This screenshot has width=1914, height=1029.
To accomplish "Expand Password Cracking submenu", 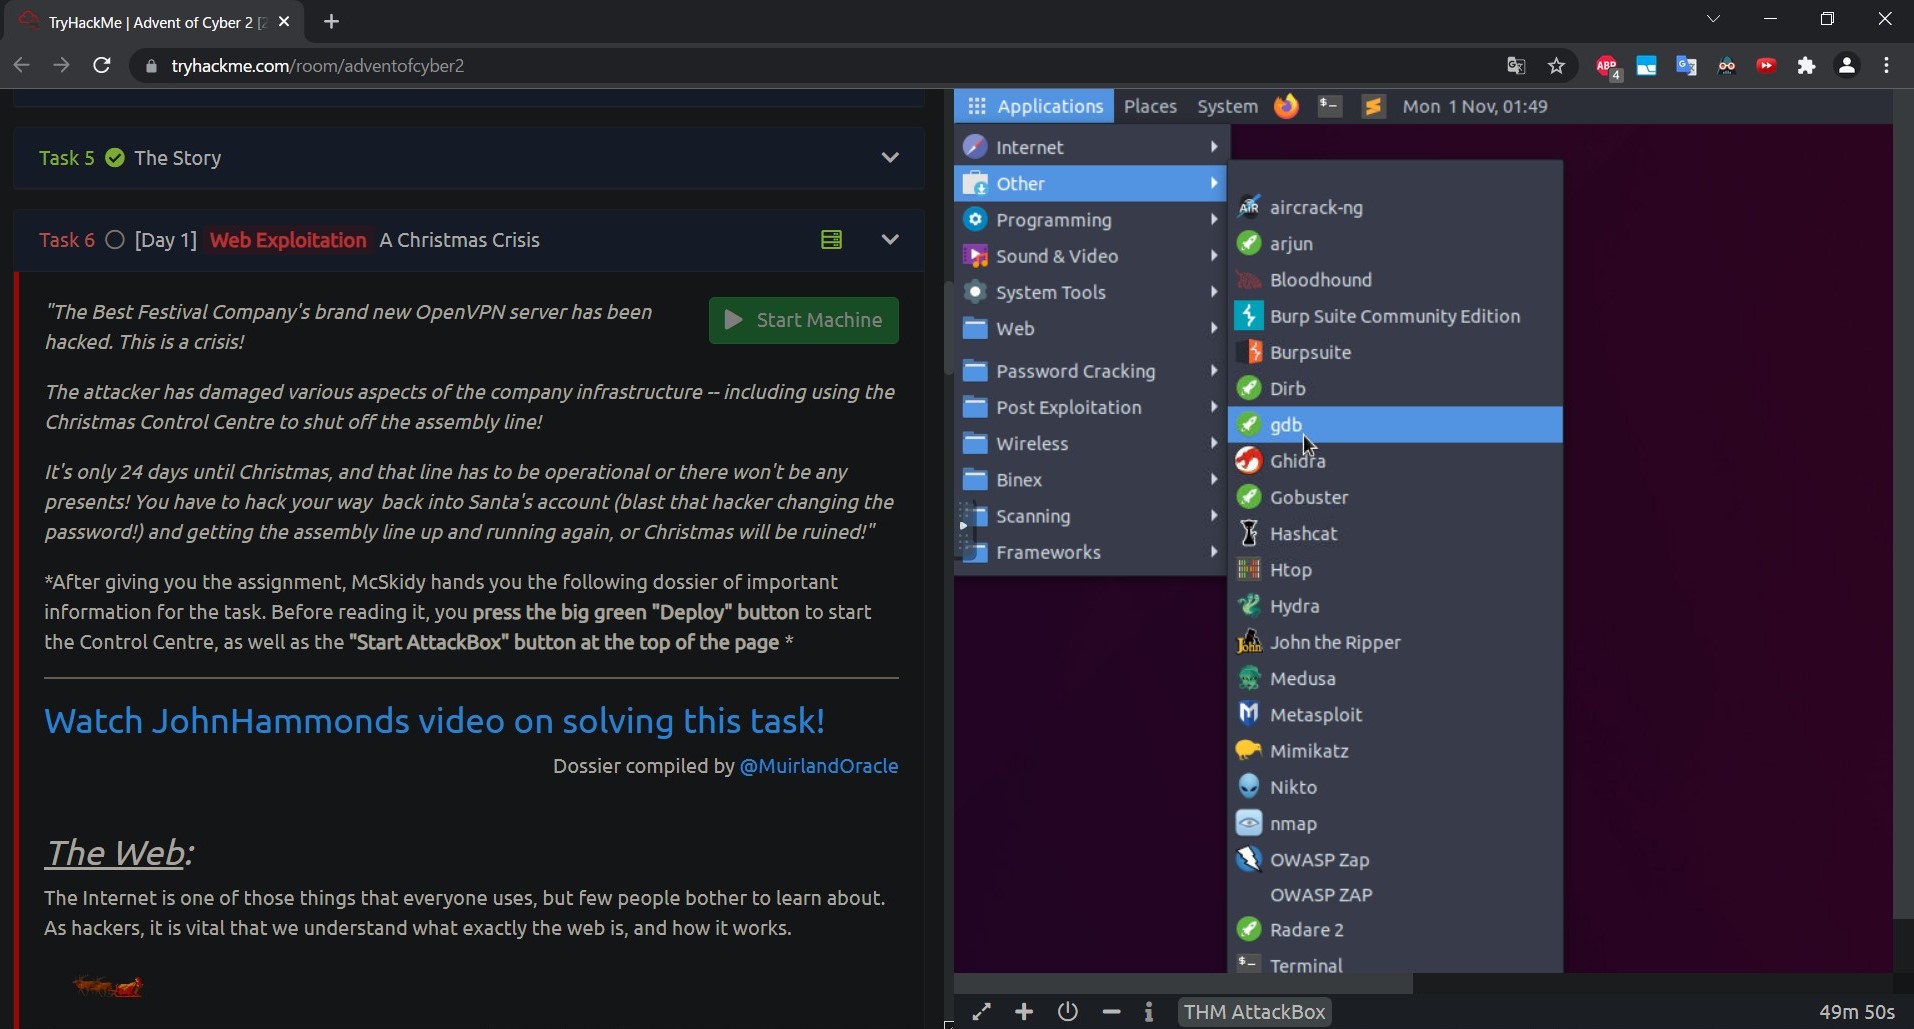I will [x=1091, y=371].
